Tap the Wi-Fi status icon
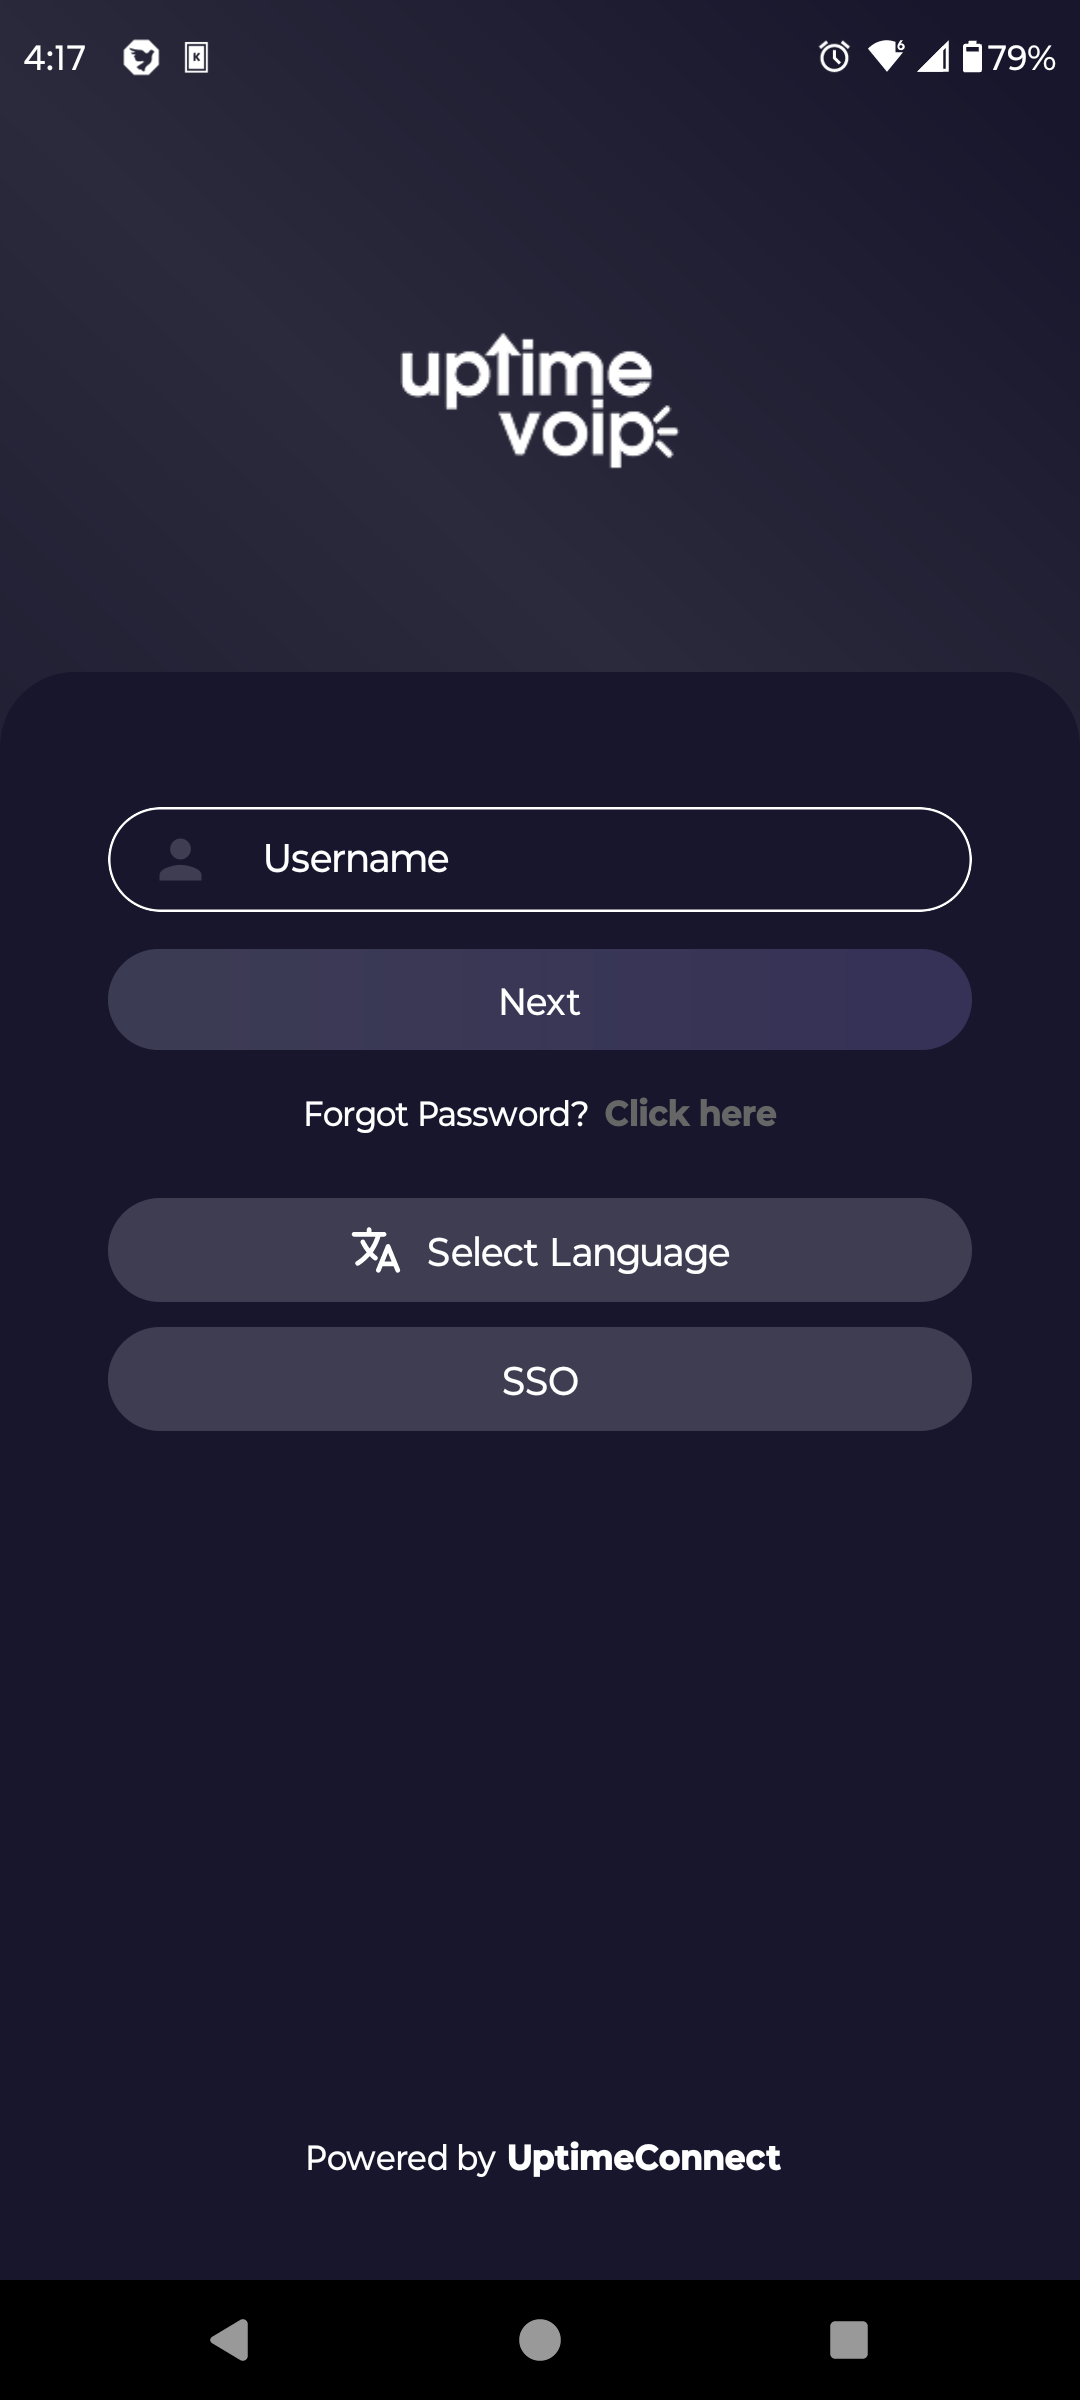This screenshot has width=1080, height=2400. pos(886,57)
